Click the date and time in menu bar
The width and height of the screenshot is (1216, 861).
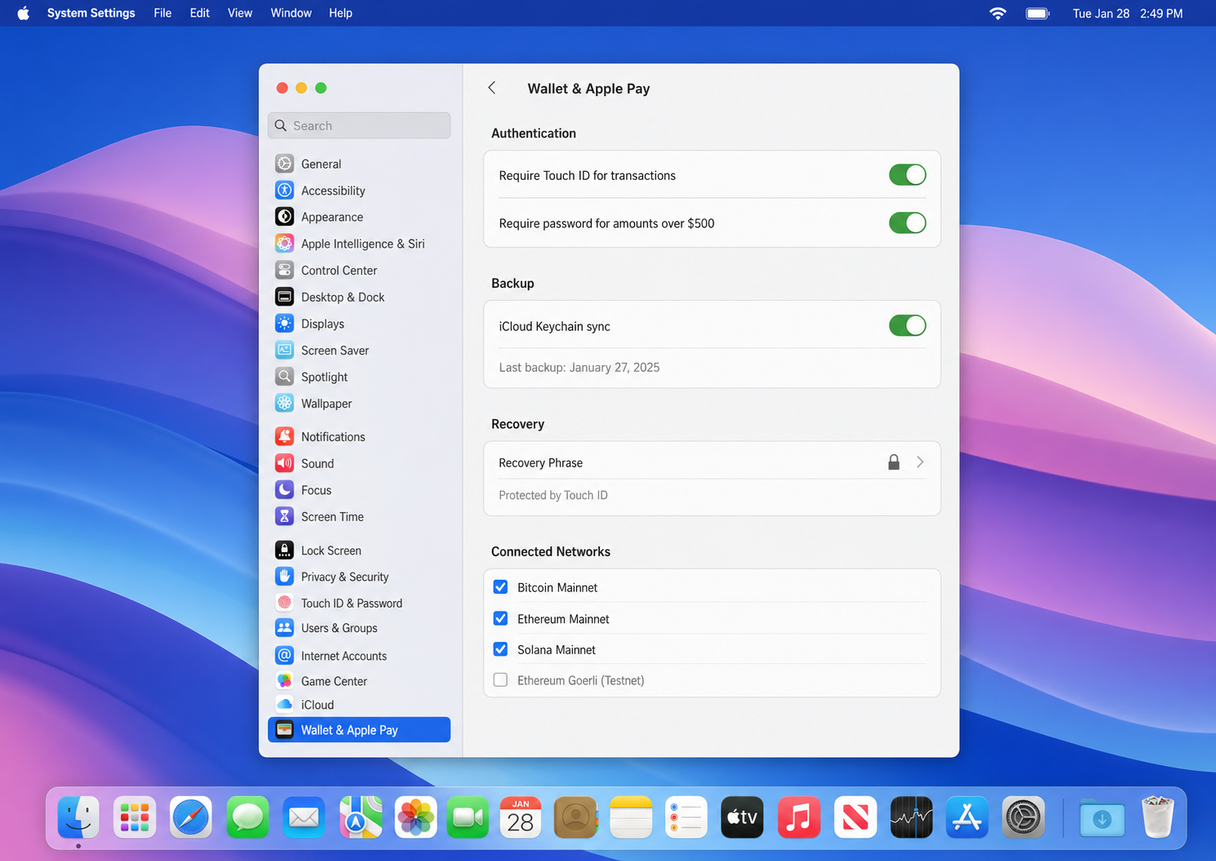pyautogui.click(x=1128, y=13)
